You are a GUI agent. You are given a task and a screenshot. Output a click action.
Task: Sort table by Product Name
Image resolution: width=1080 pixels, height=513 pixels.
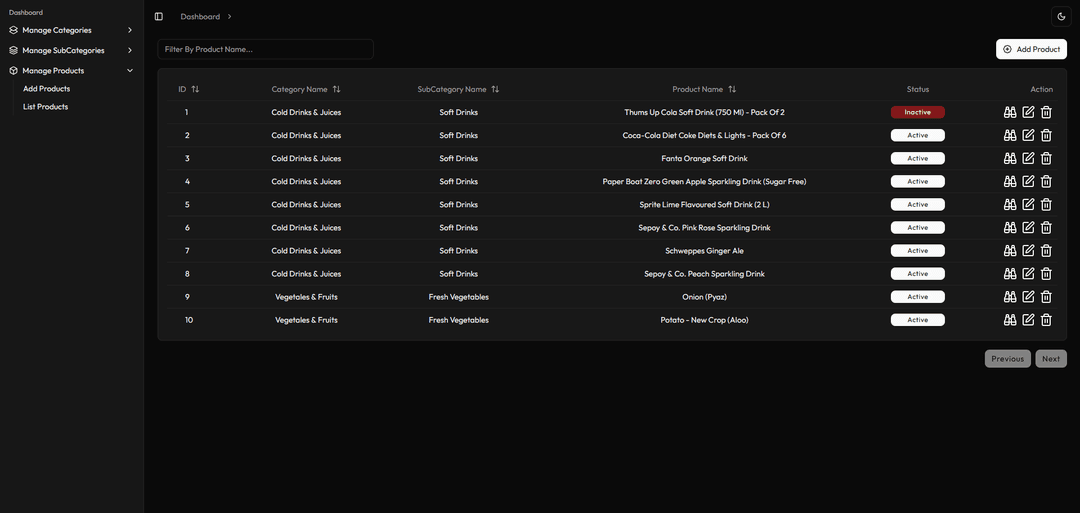704,90
